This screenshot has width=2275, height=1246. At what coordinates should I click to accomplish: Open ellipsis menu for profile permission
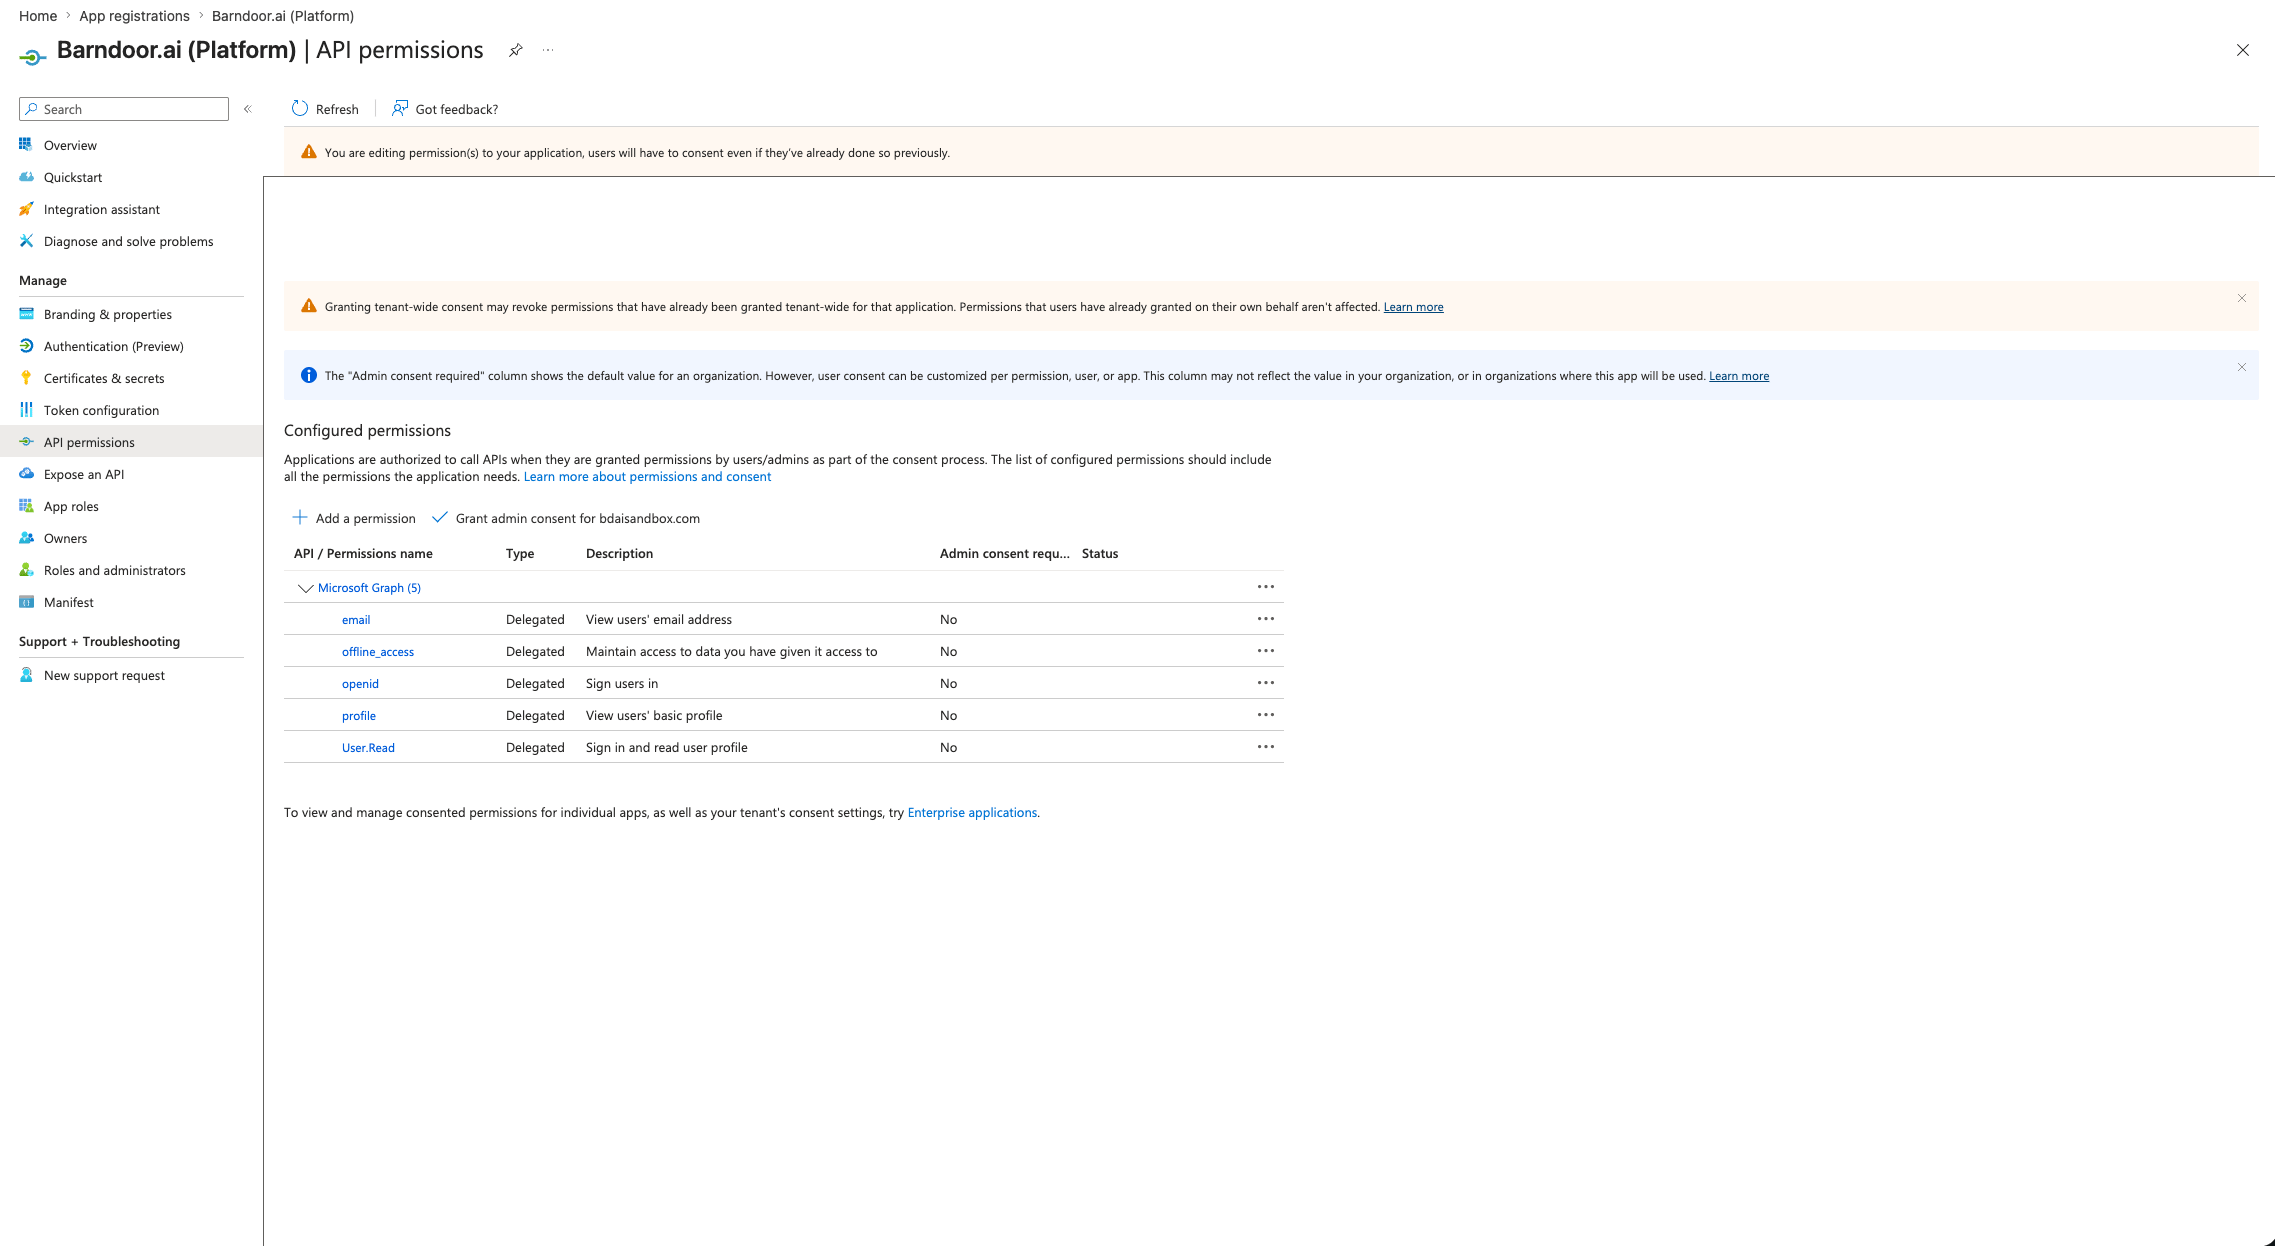tap(1265, 715)
